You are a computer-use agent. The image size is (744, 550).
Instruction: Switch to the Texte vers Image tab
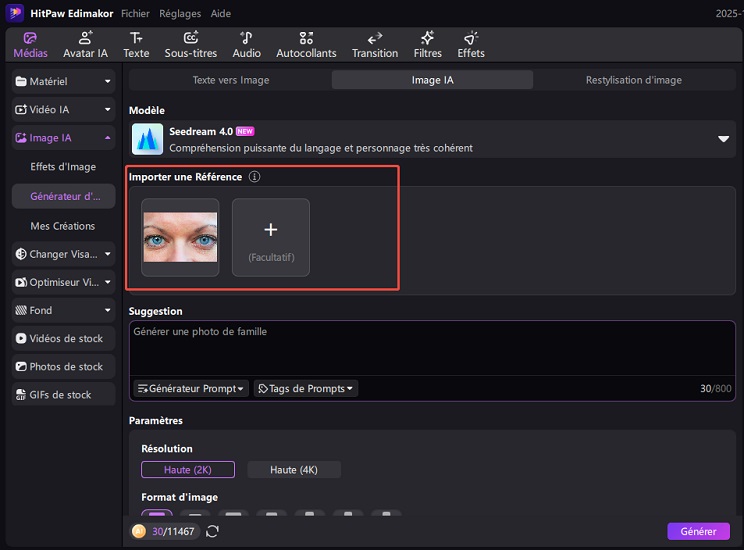click(230, 80)
